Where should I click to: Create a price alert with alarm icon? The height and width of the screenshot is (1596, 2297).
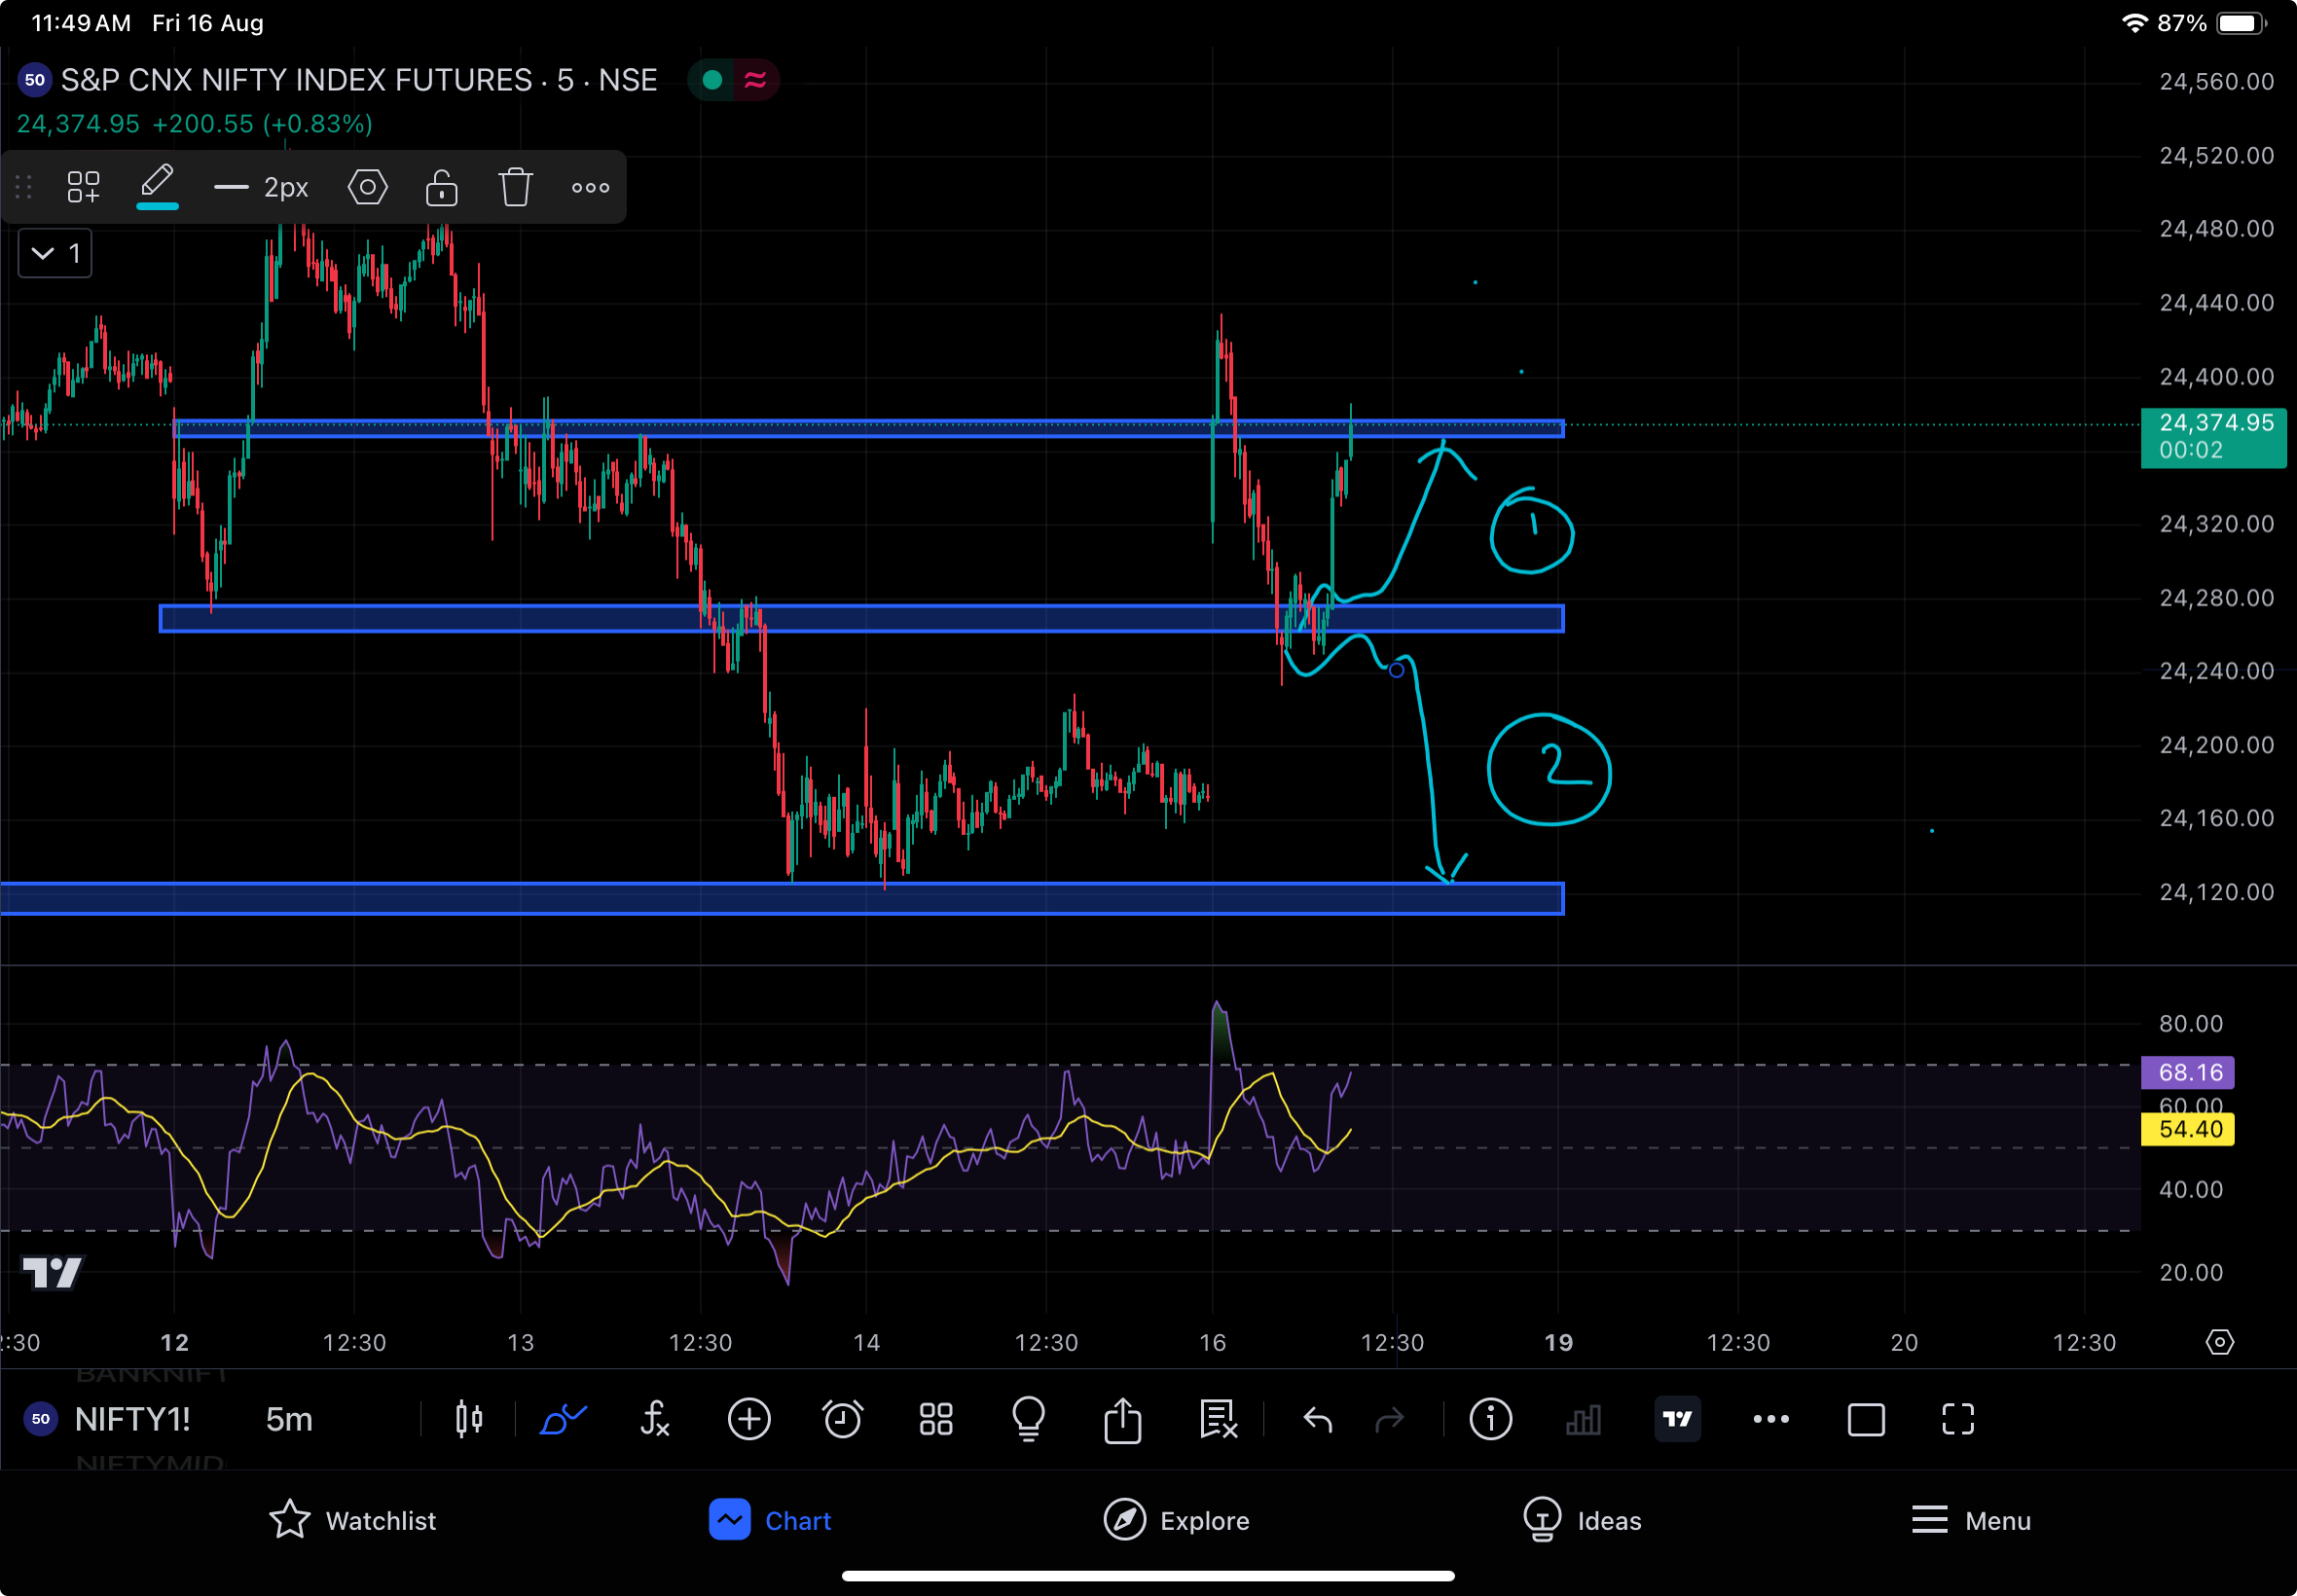[842, 1419]
